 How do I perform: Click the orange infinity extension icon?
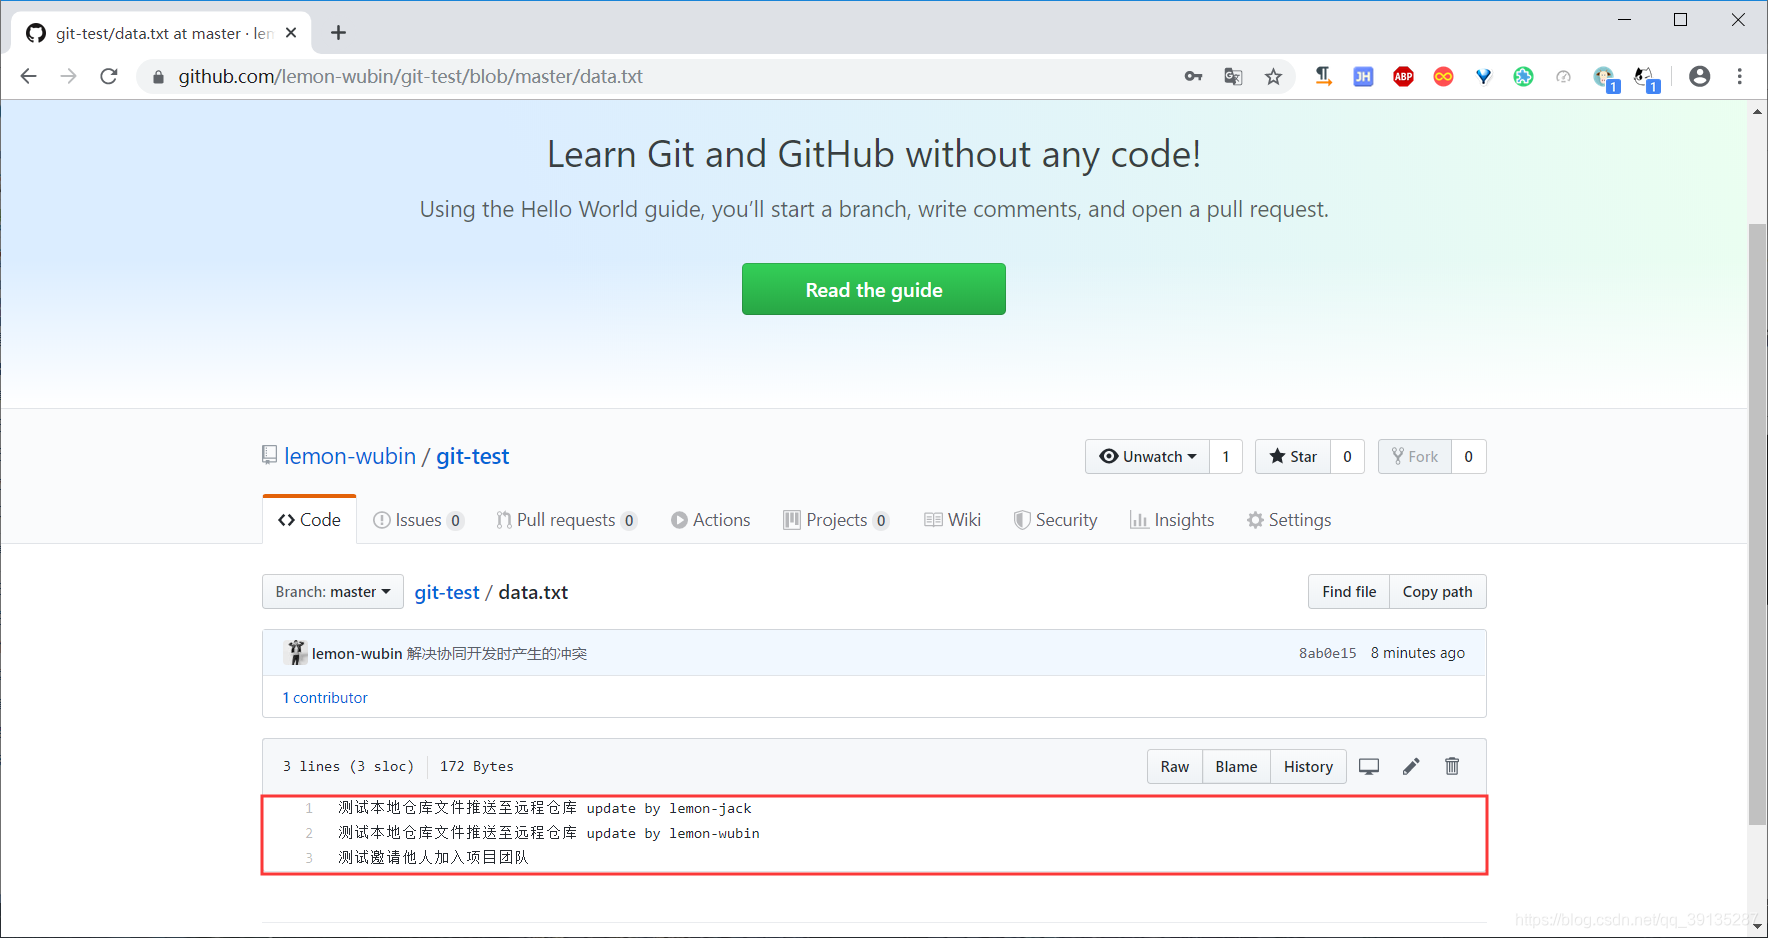tap(1443, 76)
